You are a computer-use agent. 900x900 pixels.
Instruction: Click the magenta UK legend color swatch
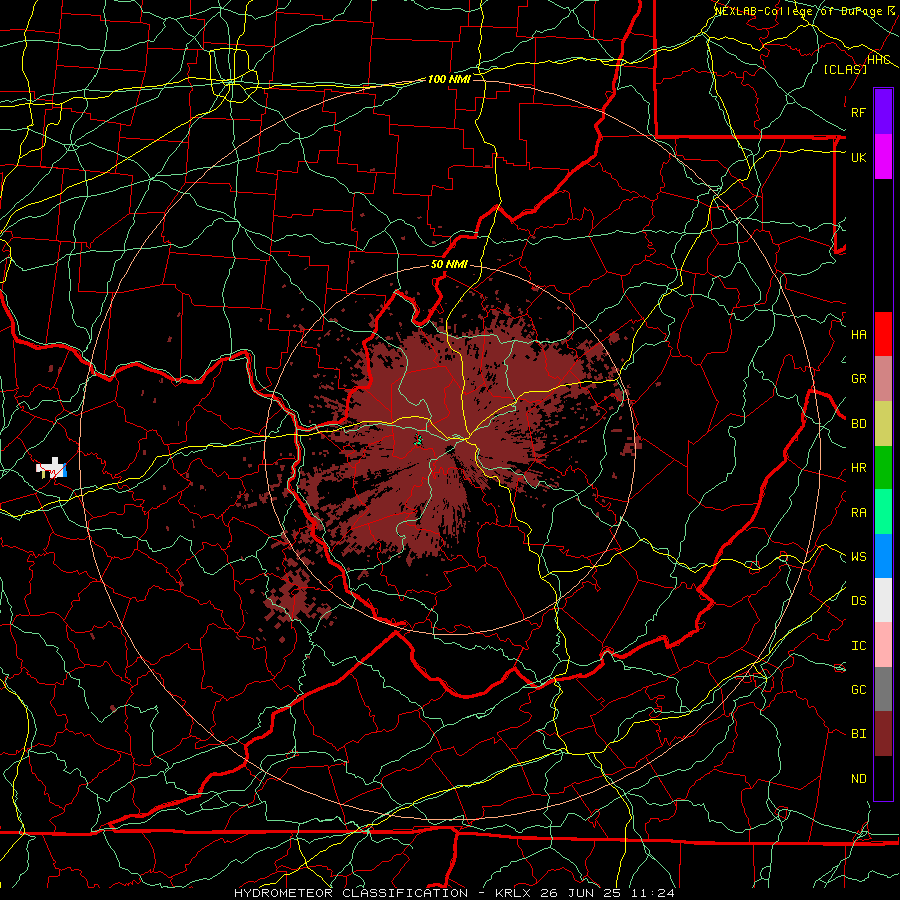[x=883, y=157]
